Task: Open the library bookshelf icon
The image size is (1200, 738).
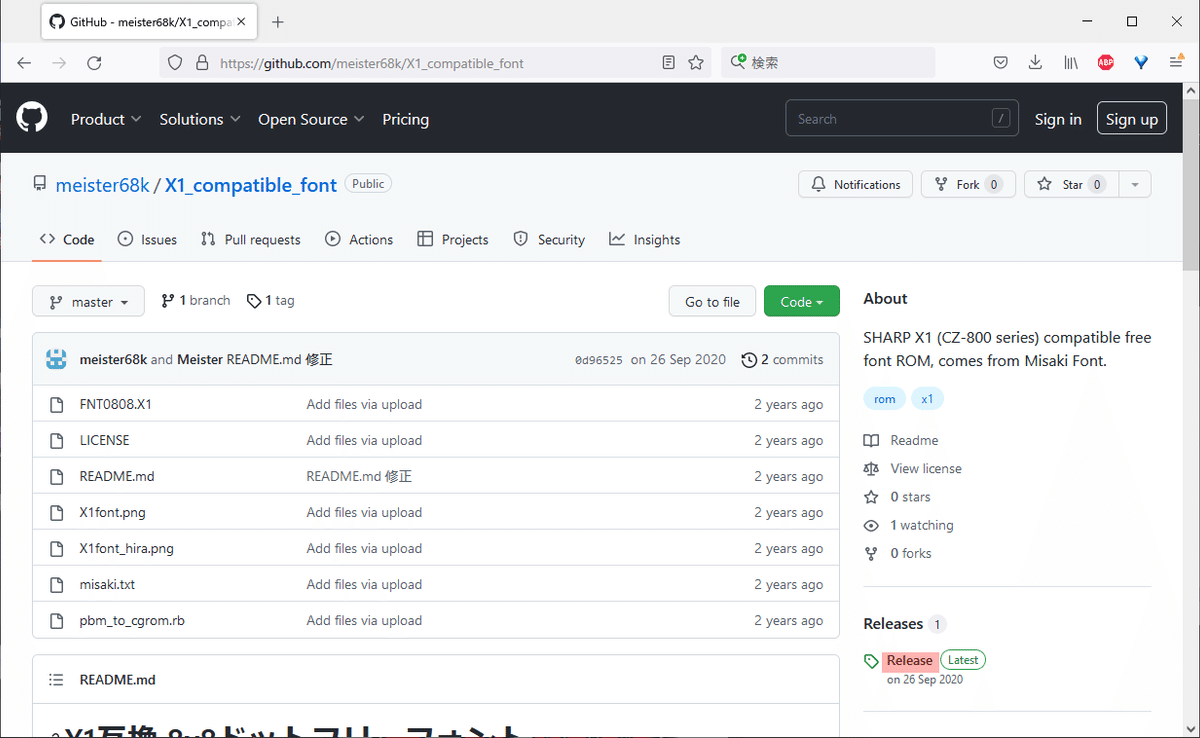Action: point(1070,62)
